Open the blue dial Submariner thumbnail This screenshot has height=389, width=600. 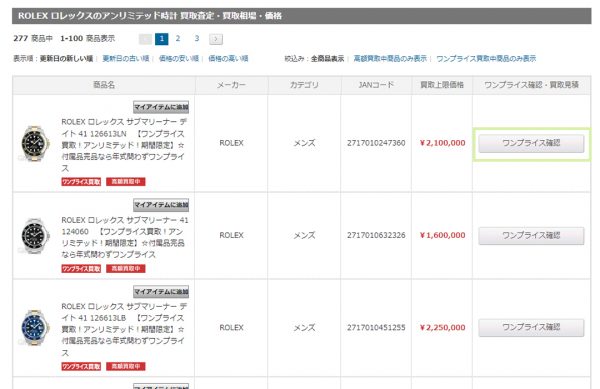[35, 328]
